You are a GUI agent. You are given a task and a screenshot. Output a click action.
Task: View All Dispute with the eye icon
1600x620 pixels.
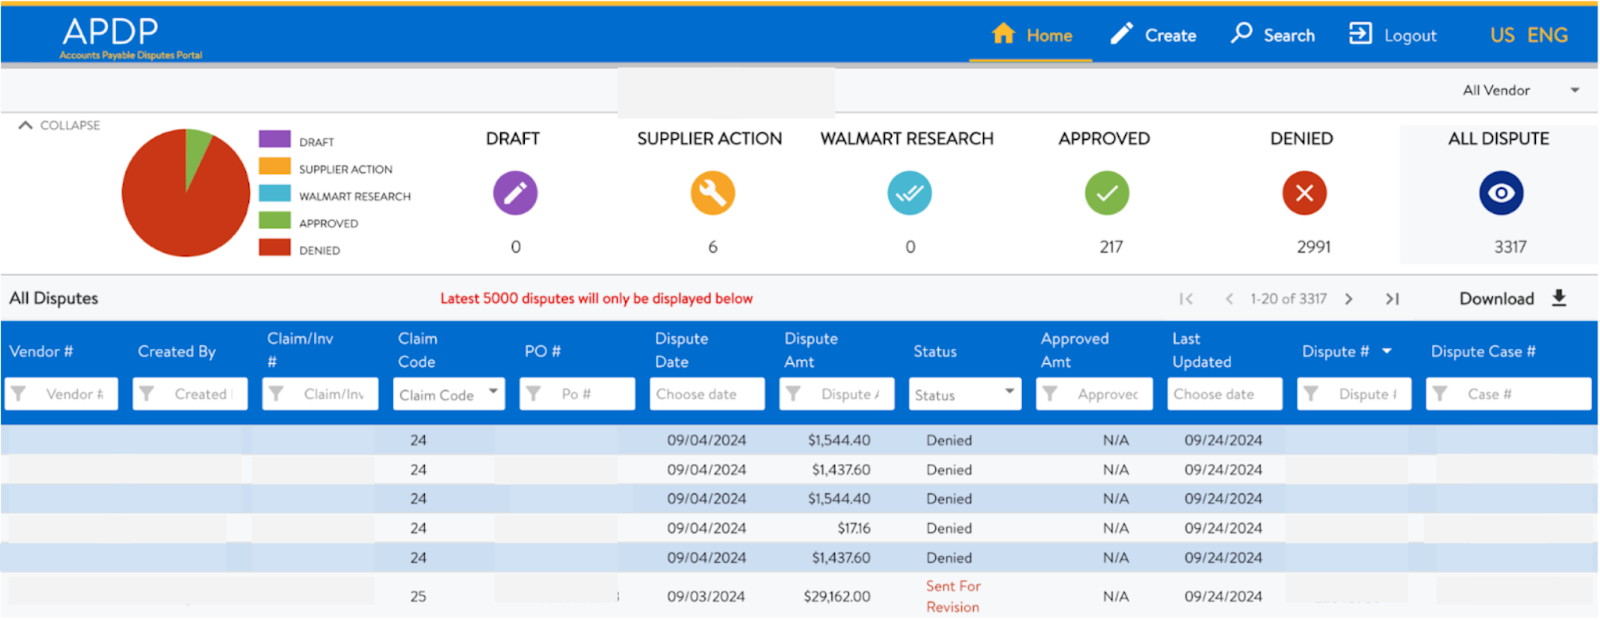pos(1502,193)
